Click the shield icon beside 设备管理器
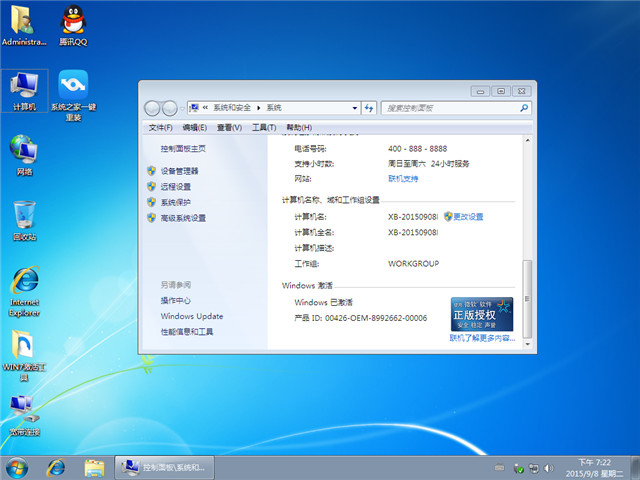Screen dimensions: 640x480 coord(151,171)
